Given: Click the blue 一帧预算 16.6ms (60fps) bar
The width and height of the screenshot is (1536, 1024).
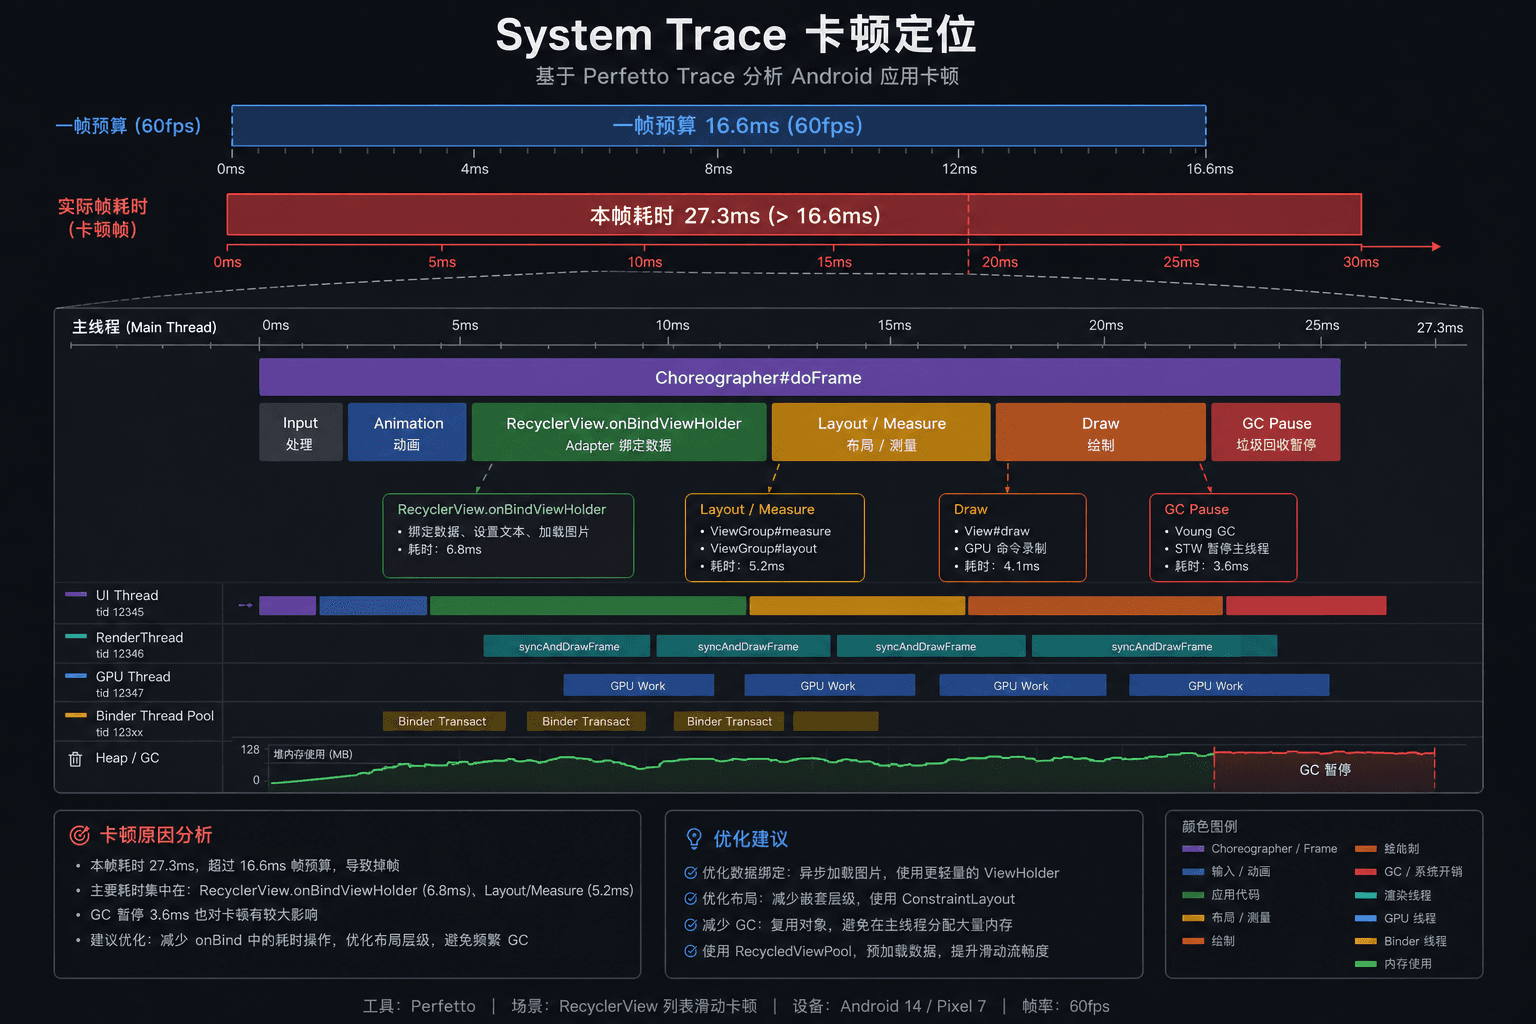Looking at the screenshot, I should [x=719, y=125].
